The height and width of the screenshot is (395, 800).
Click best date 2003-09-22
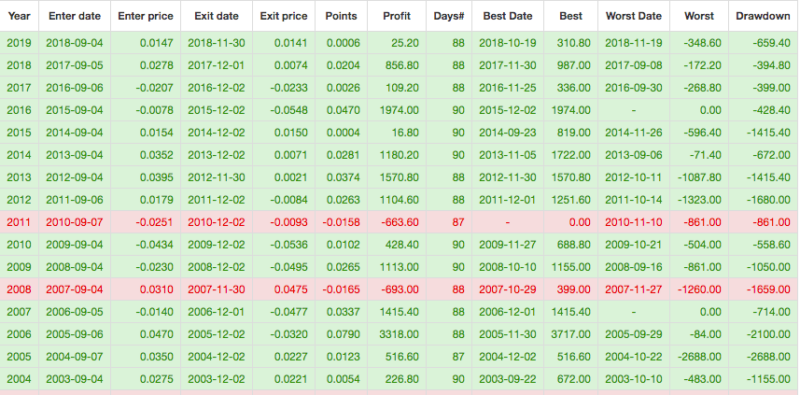(x=508, y=380)
